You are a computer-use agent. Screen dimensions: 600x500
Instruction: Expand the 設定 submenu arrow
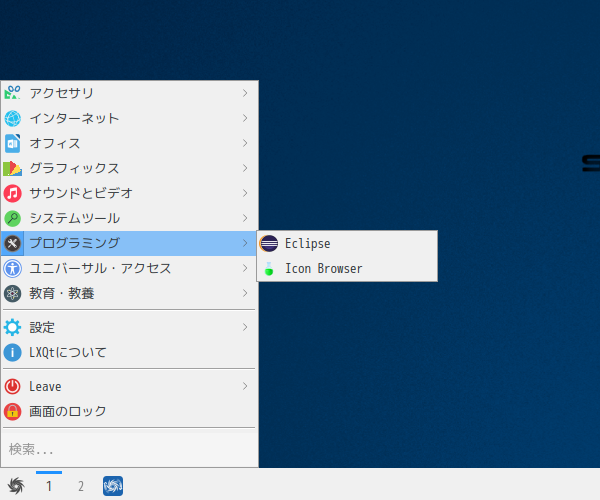click(x=245, y=327)
